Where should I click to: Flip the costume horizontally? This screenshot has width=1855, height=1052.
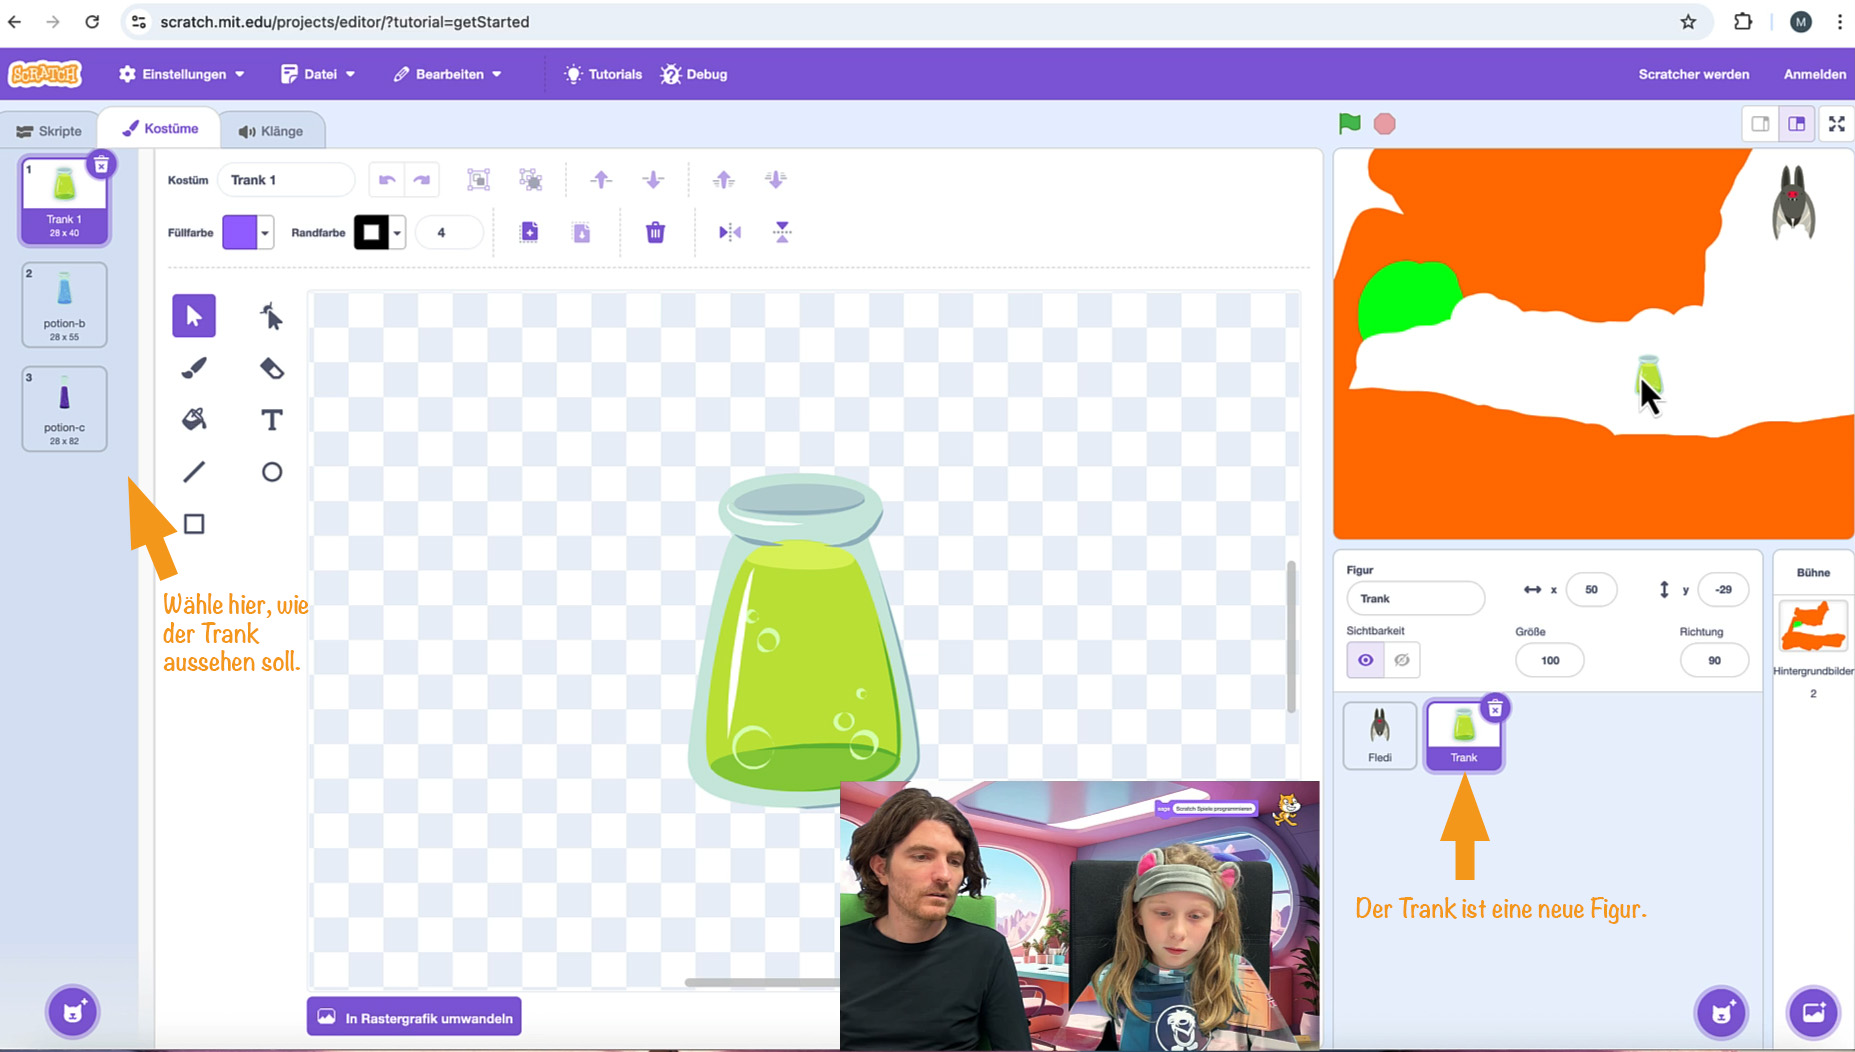pyautogui.click(x=730, y=233)
